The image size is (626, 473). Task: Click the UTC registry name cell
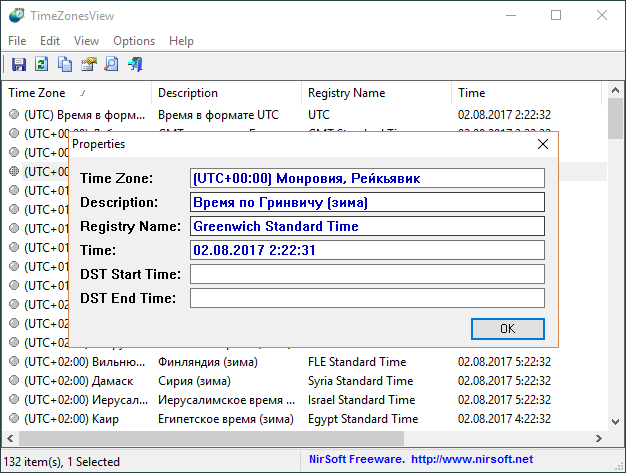tap(319, 115)
